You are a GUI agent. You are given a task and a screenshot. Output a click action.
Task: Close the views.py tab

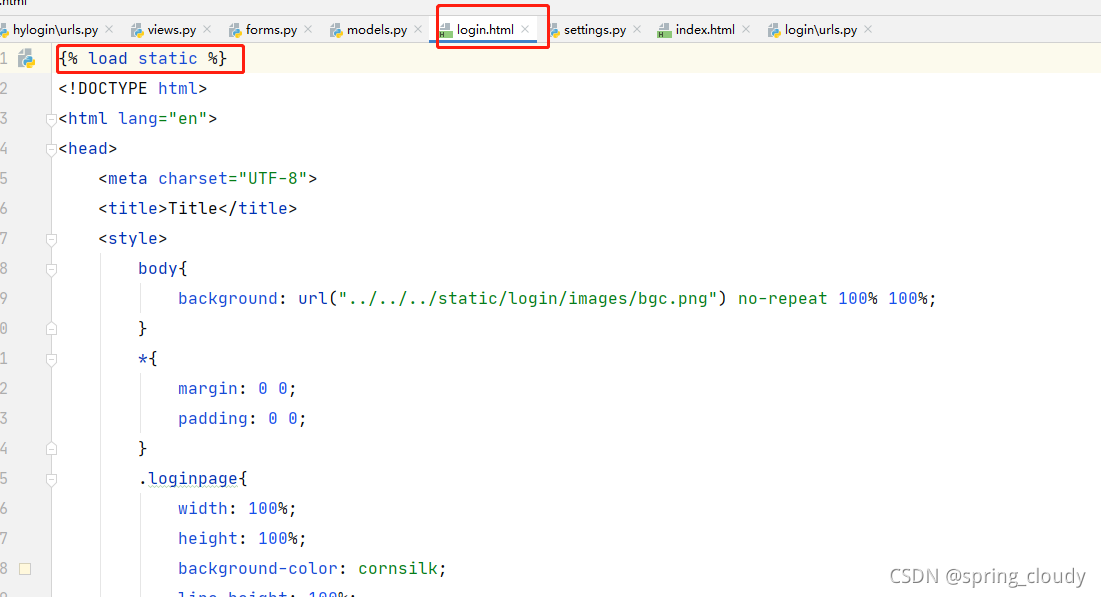(x=207, y=29)
